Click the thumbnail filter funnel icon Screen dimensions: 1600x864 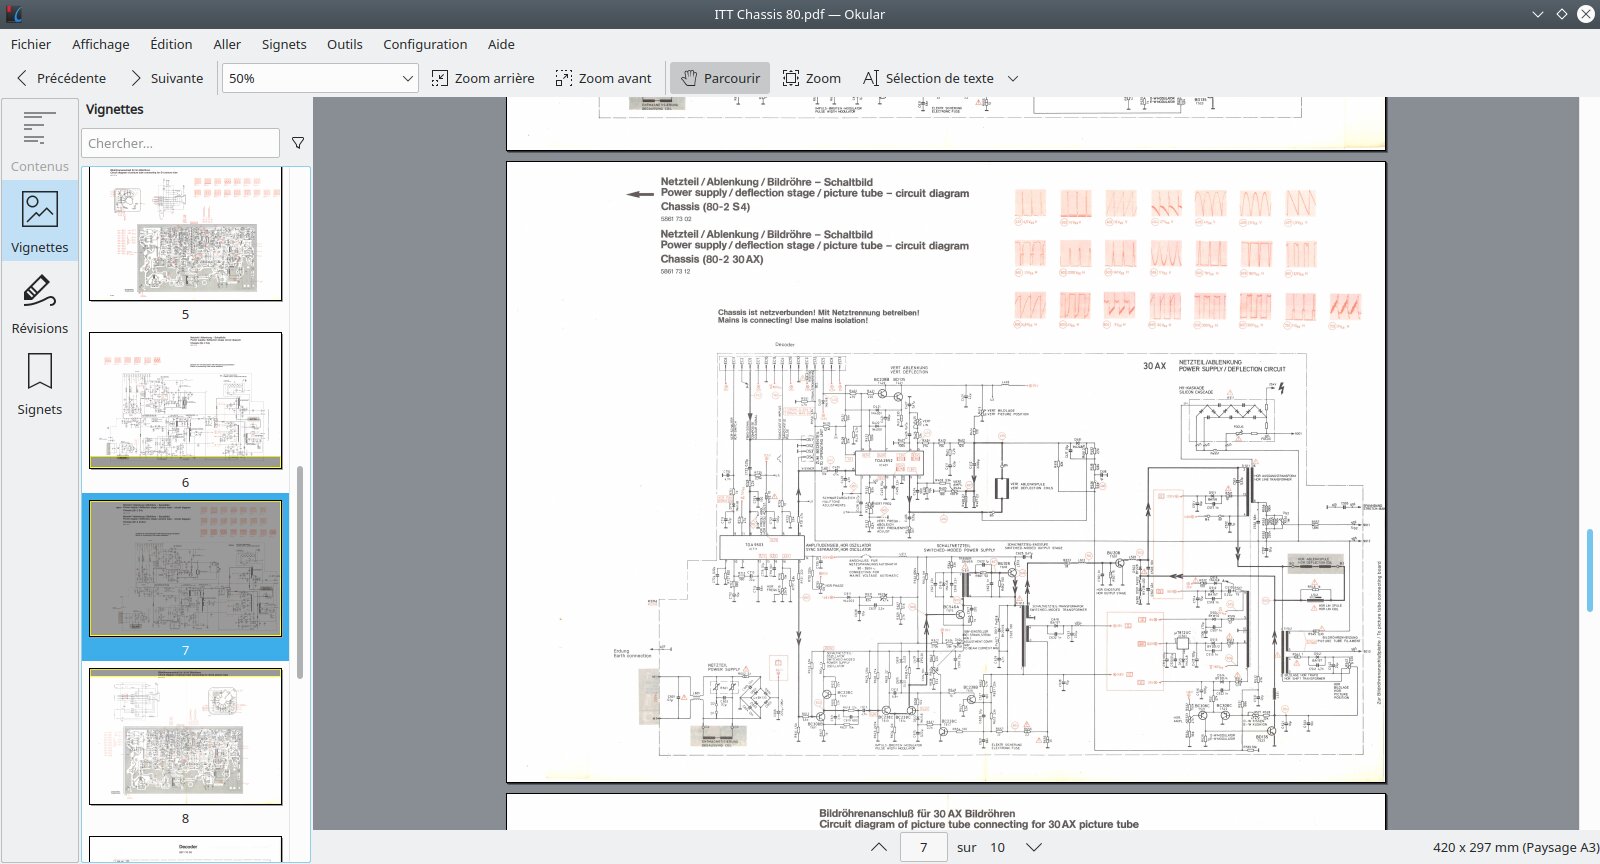tap(298, 143)
